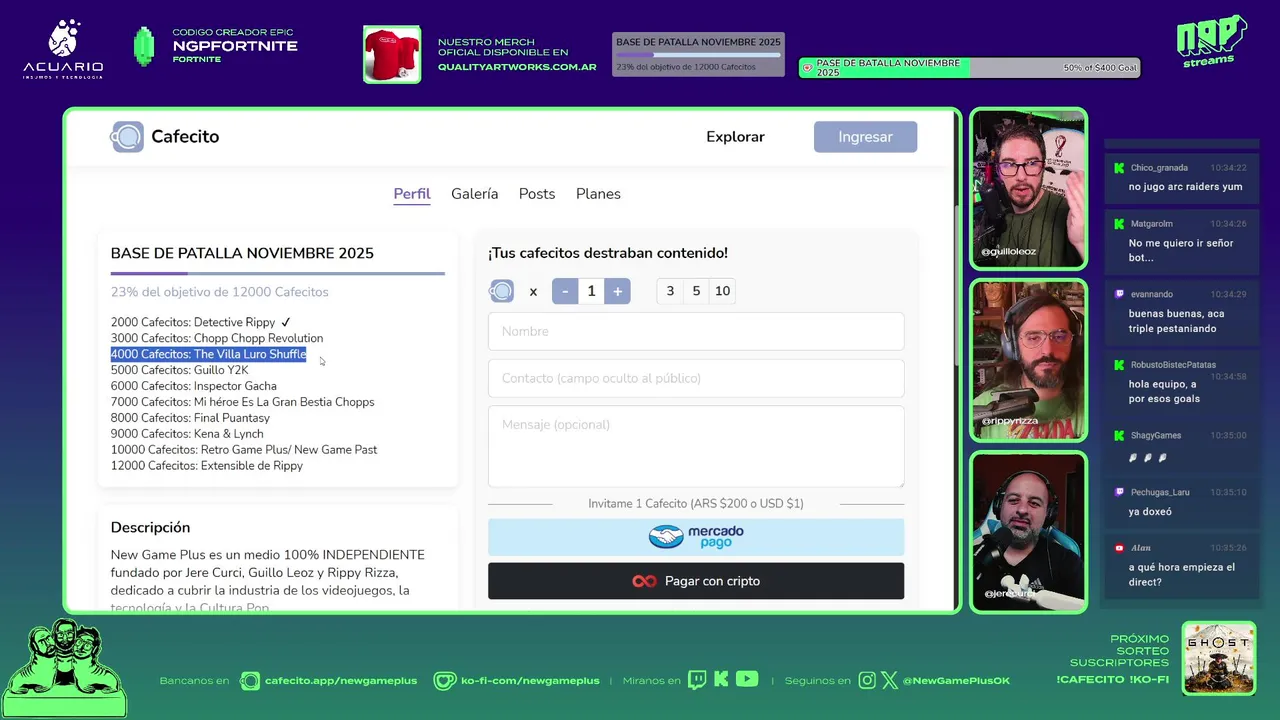The height and width of the screenshot is (720, 1280).
Task: Click the green trio mascot logo
Action: [x=65, y=667]
